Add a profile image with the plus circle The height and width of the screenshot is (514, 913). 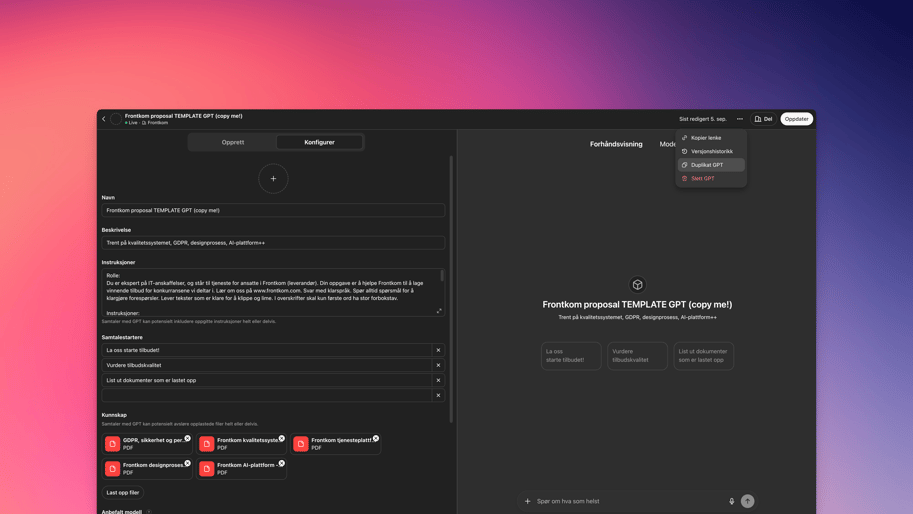pyautogui.click(x=273, y=179)
